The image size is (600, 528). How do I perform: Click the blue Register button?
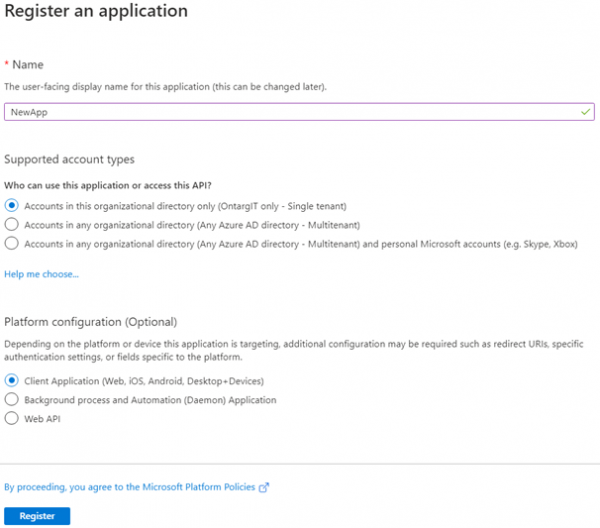click(37, 516)
